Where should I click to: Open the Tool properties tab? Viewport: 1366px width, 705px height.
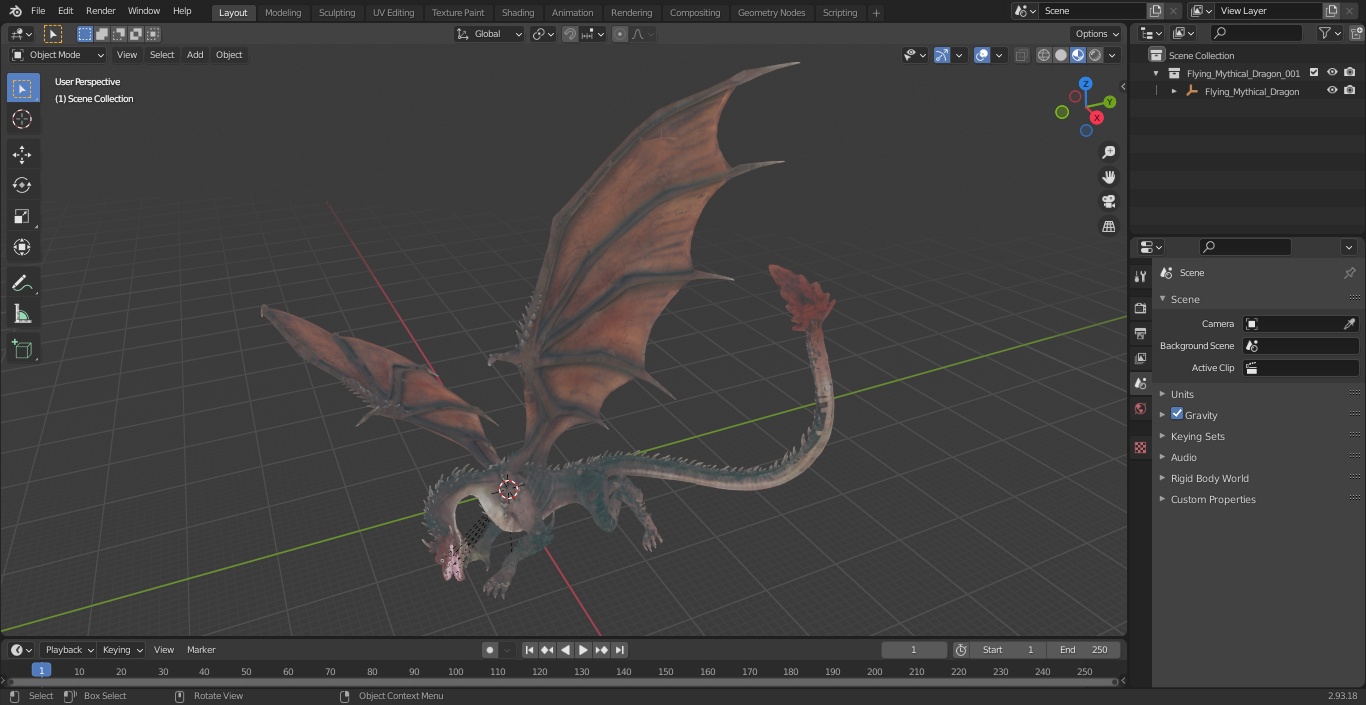1140,276
